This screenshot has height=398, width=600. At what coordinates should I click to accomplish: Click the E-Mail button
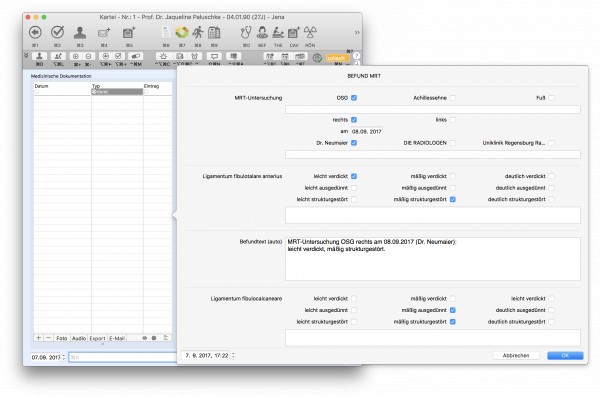coord(117,338)
